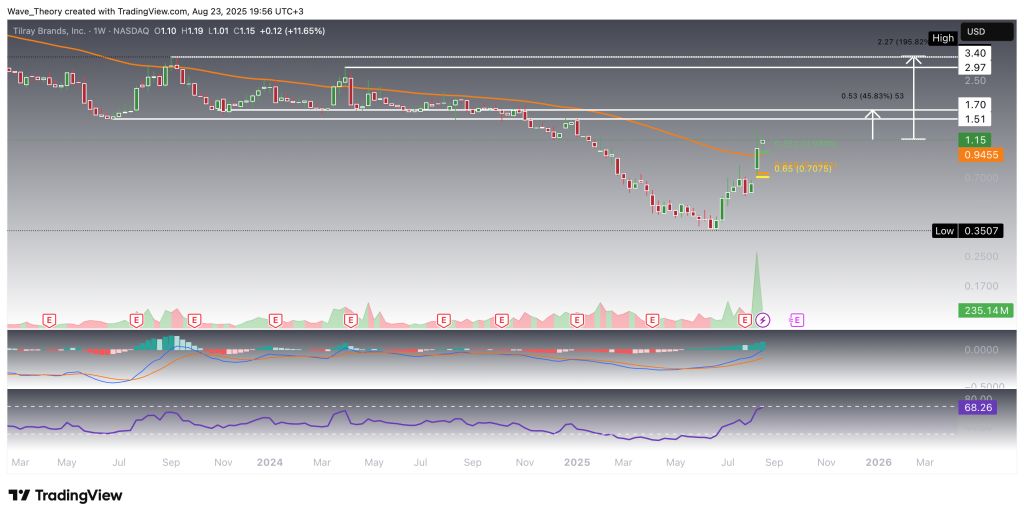
Task: Click the Tilray Brands, Inc. symbol title
Action: pos(52,31)
